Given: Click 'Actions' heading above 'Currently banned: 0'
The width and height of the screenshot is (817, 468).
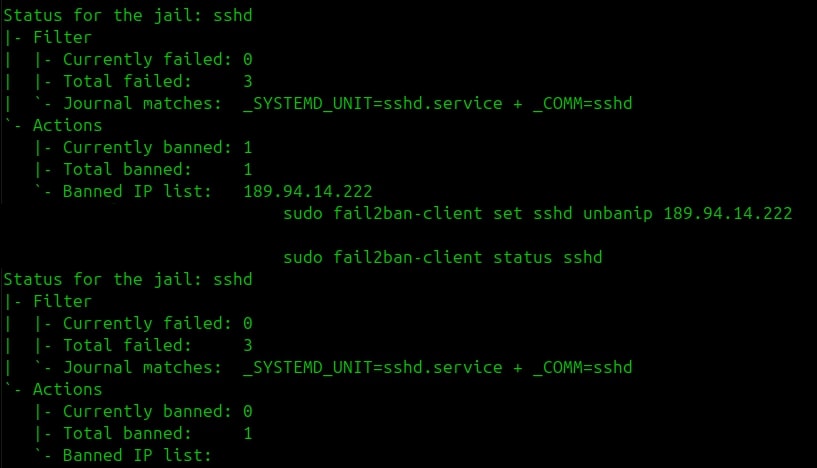Looking at the screenshot, I should [67, 389].
